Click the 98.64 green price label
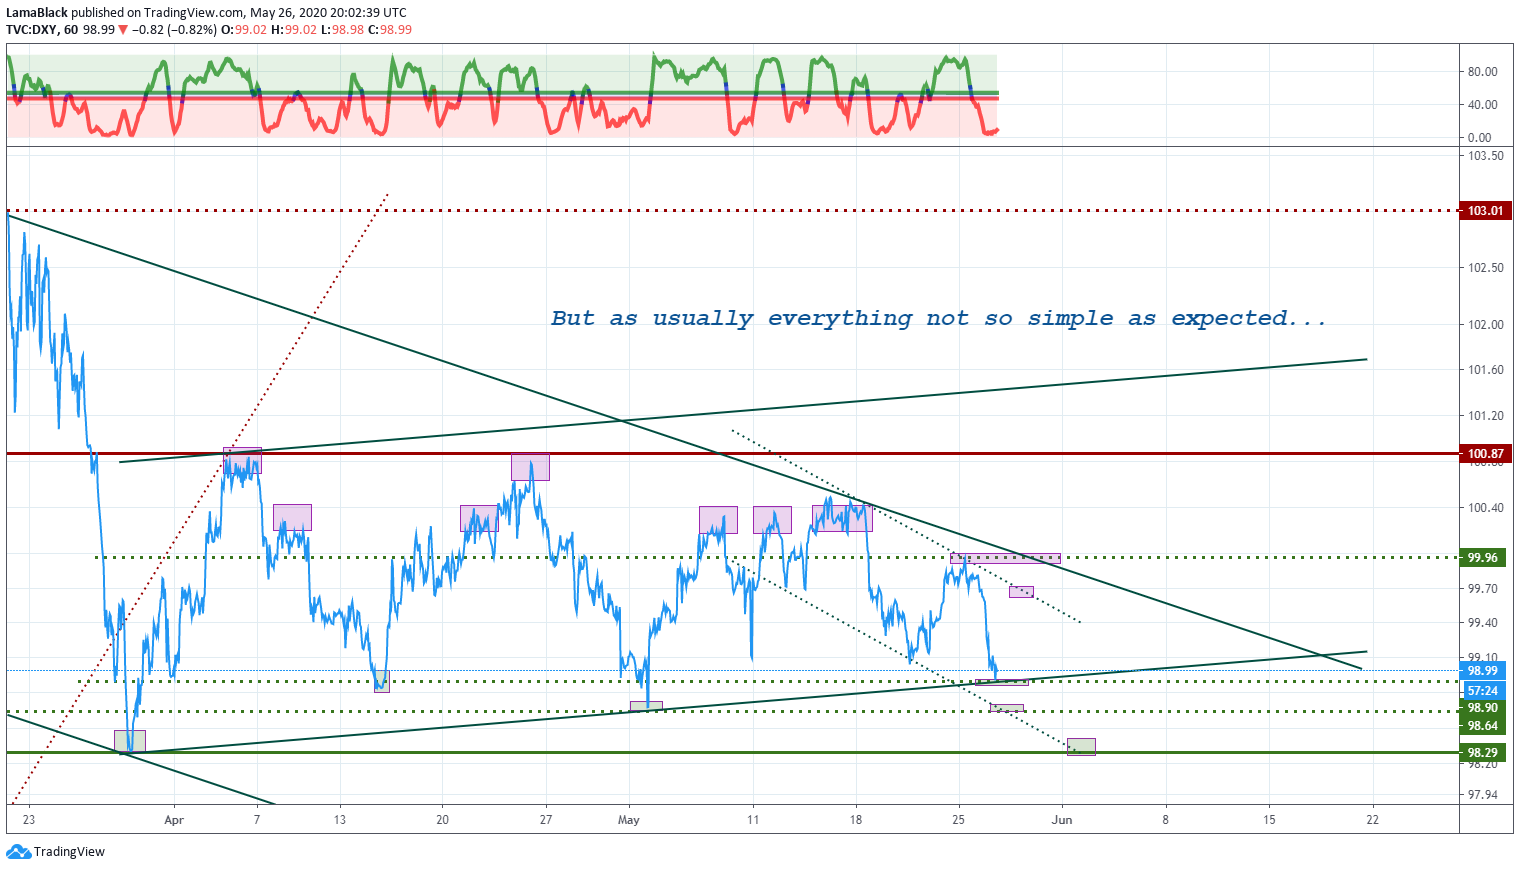 pos(1482,726)
